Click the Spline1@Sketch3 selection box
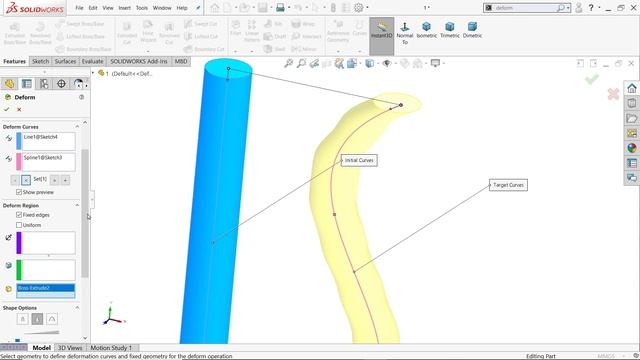The width and height of the screenshot is (640, 360). pyautogui.click(x=49, y=162)
